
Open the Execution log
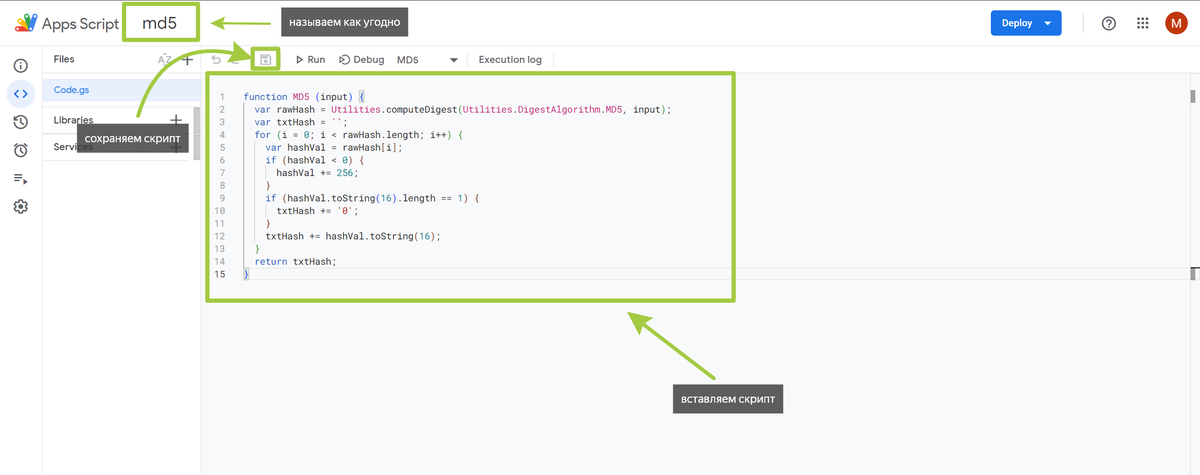tap(510, 60)
